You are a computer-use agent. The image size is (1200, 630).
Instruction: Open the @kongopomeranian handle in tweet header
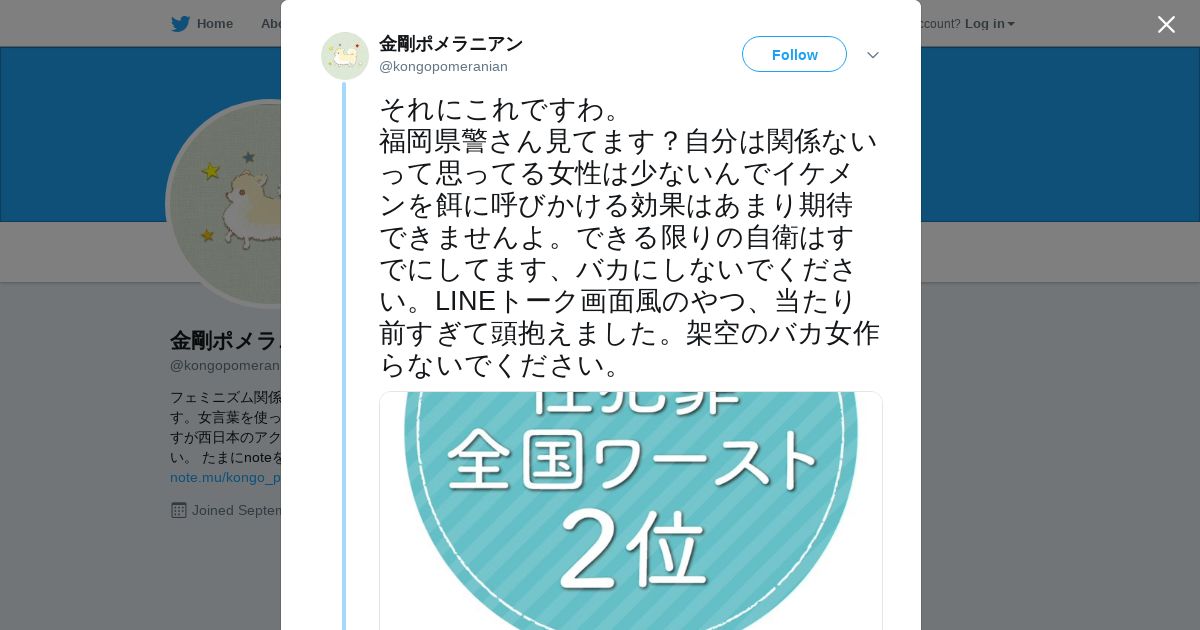coord(443,67)
